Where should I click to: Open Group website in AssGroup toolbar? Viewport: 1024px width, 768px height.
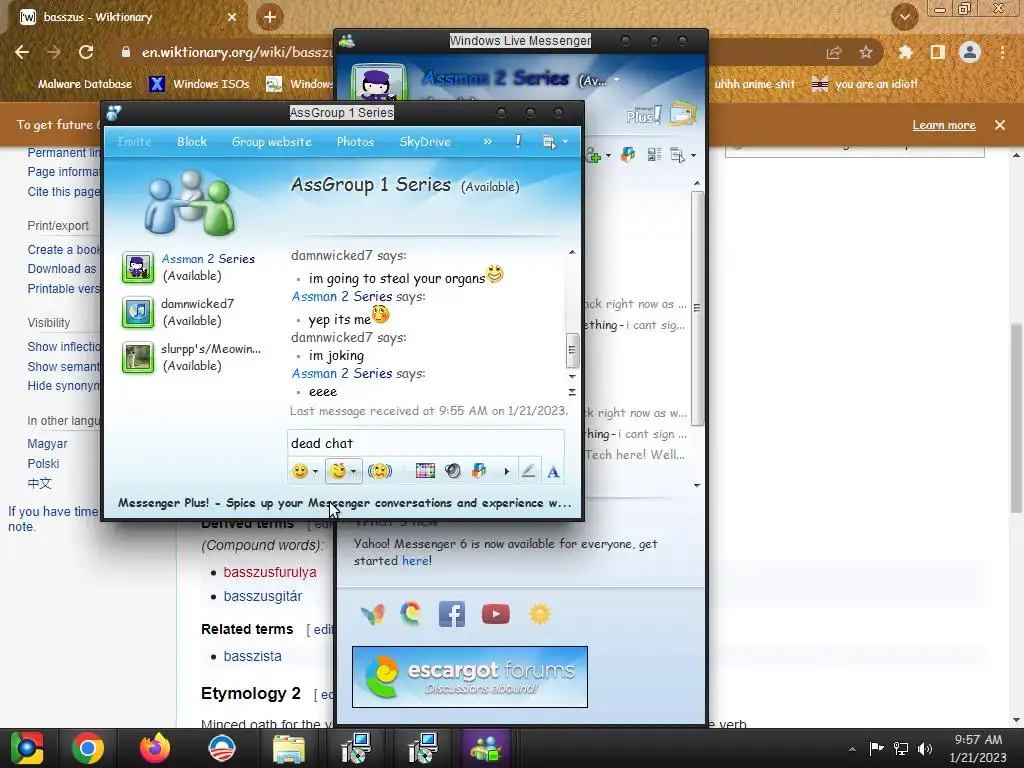click(x=272, y=142)
